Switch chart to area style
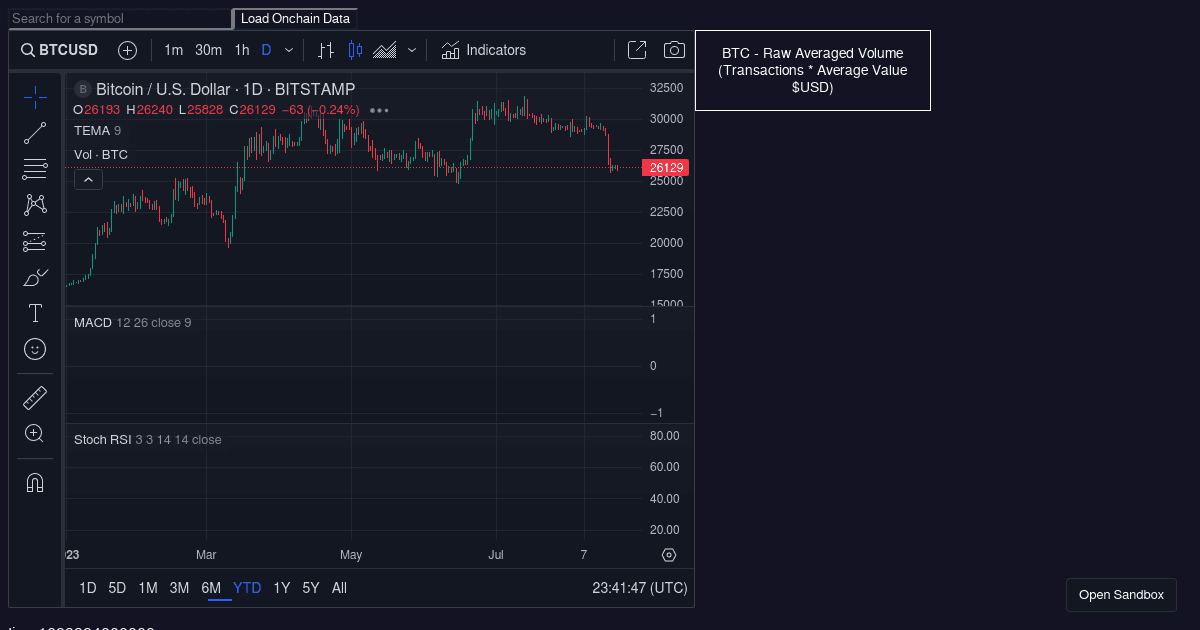 (x=385, y=49)
